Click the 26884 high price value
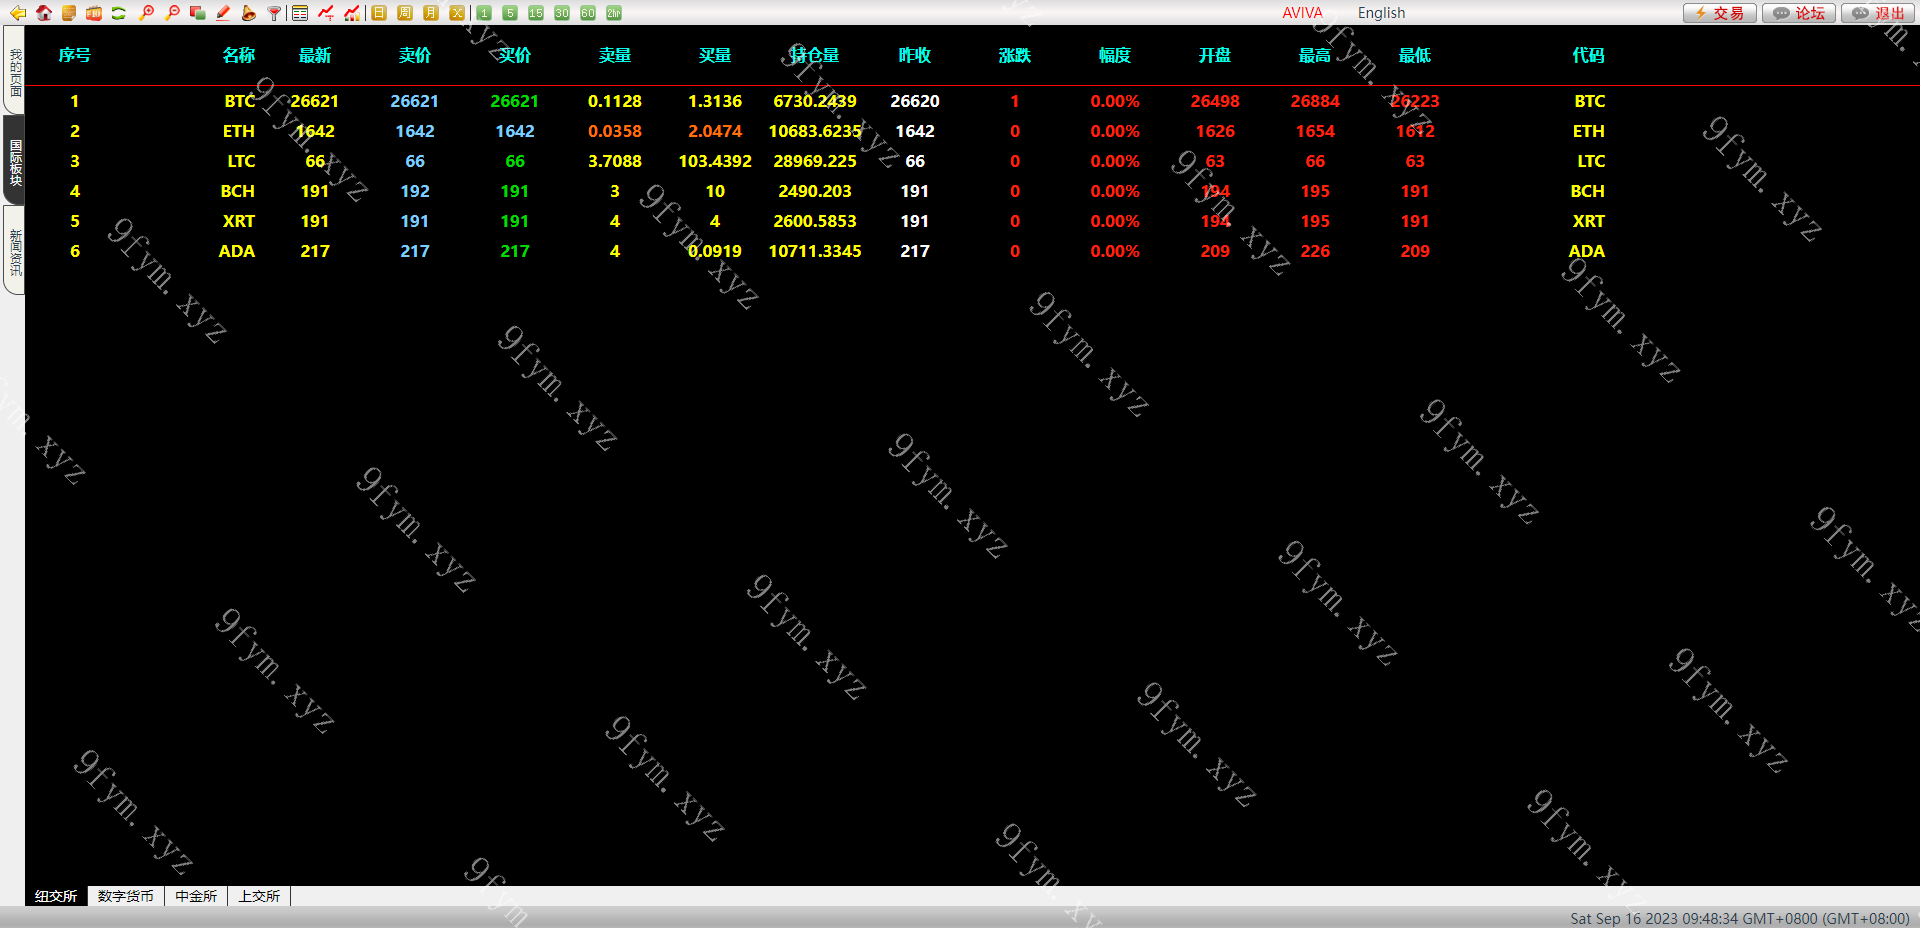 coord(1315,101)
